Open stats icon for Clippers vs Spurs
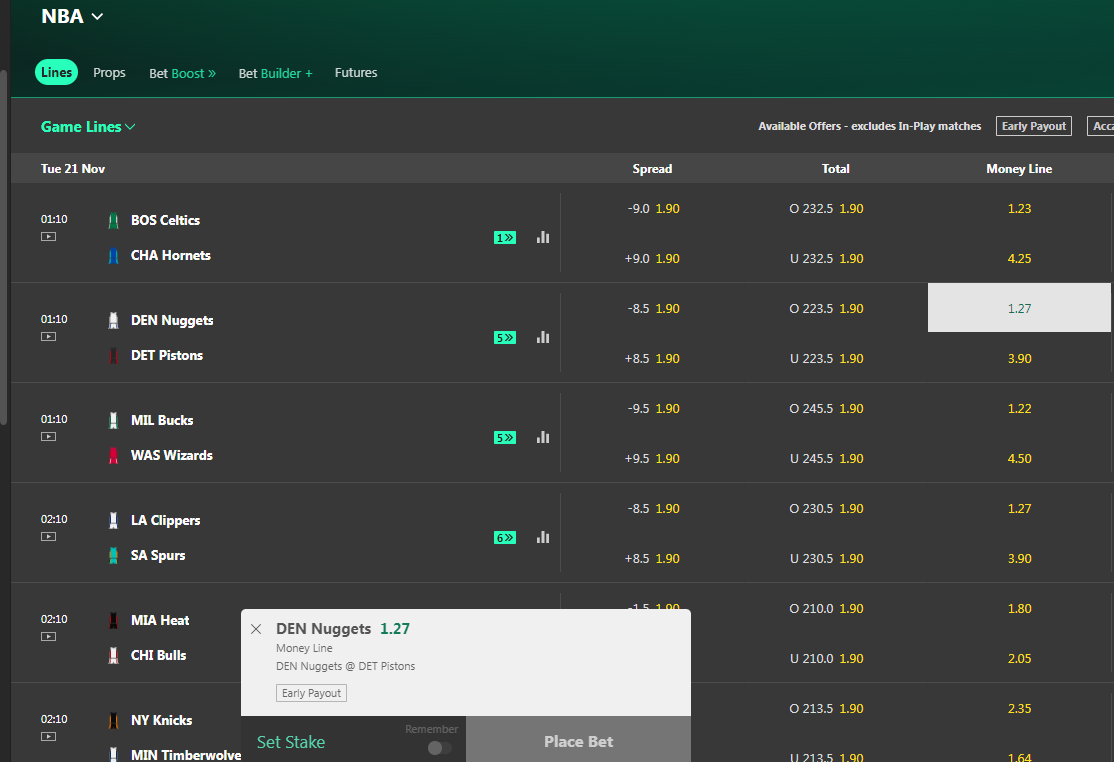The width and height of the screenshot is (1114, 762). click(x=543, y=537)
